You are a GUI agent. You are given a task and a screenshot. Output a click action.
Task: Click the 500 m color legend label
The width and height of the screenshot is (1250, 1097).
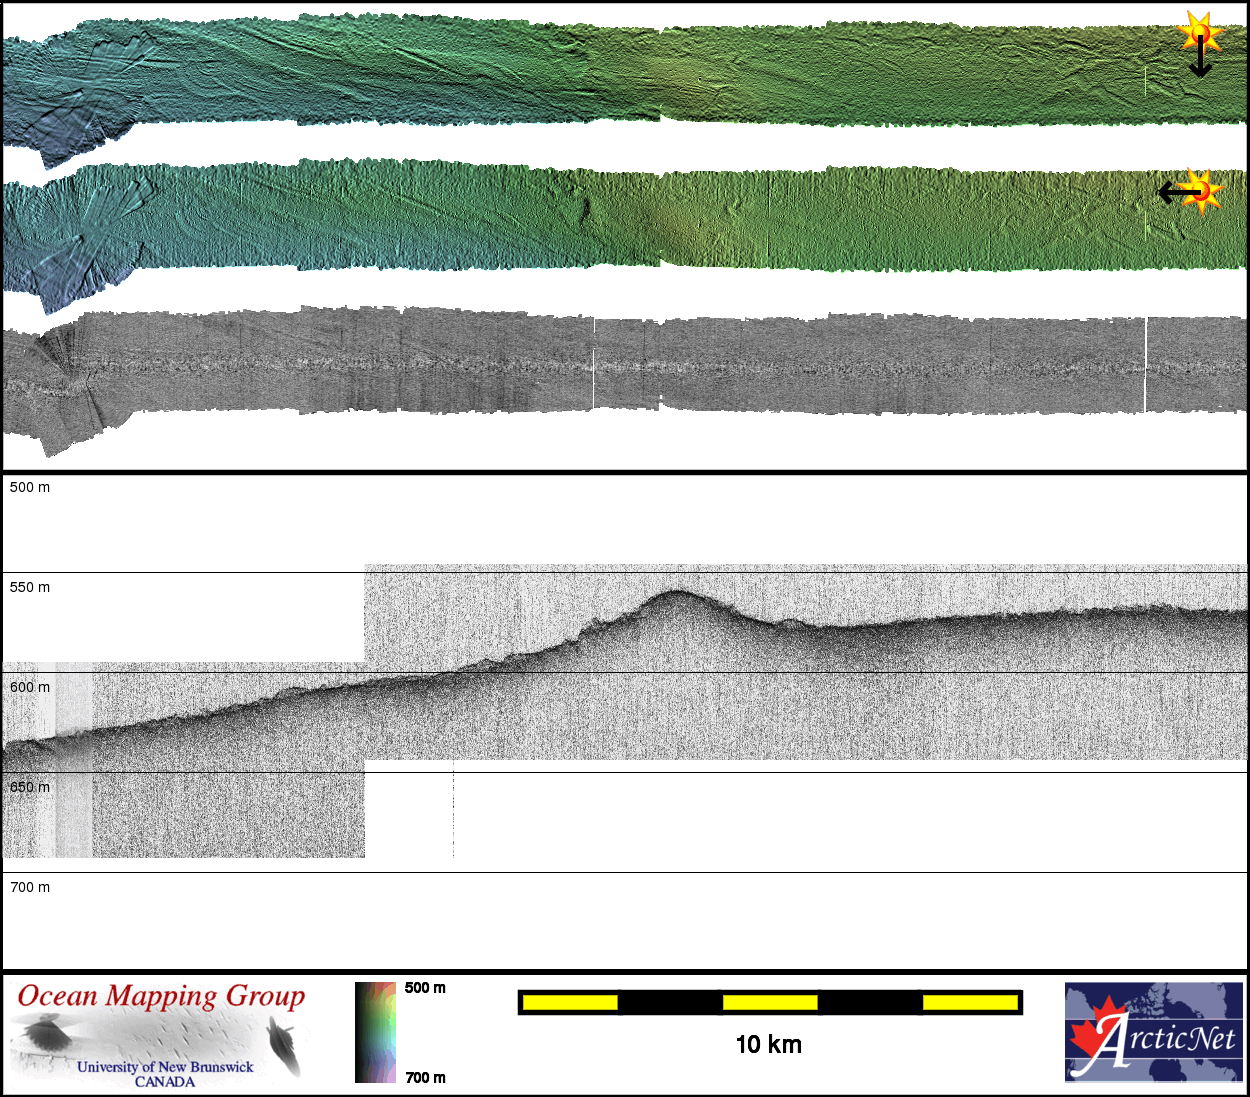coord(425,988)
